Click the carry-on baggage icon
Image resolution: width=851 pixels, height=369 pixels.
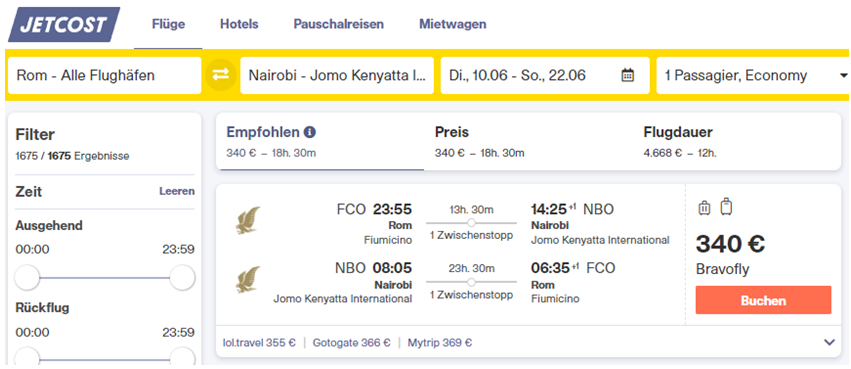pos(704,208)
